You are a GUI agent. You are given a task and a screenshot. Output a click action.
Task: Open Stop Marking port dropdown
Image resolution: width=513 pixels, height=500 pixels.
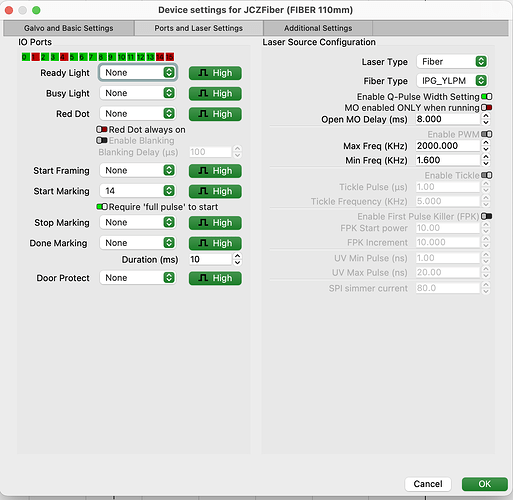(x=138, y=222)
